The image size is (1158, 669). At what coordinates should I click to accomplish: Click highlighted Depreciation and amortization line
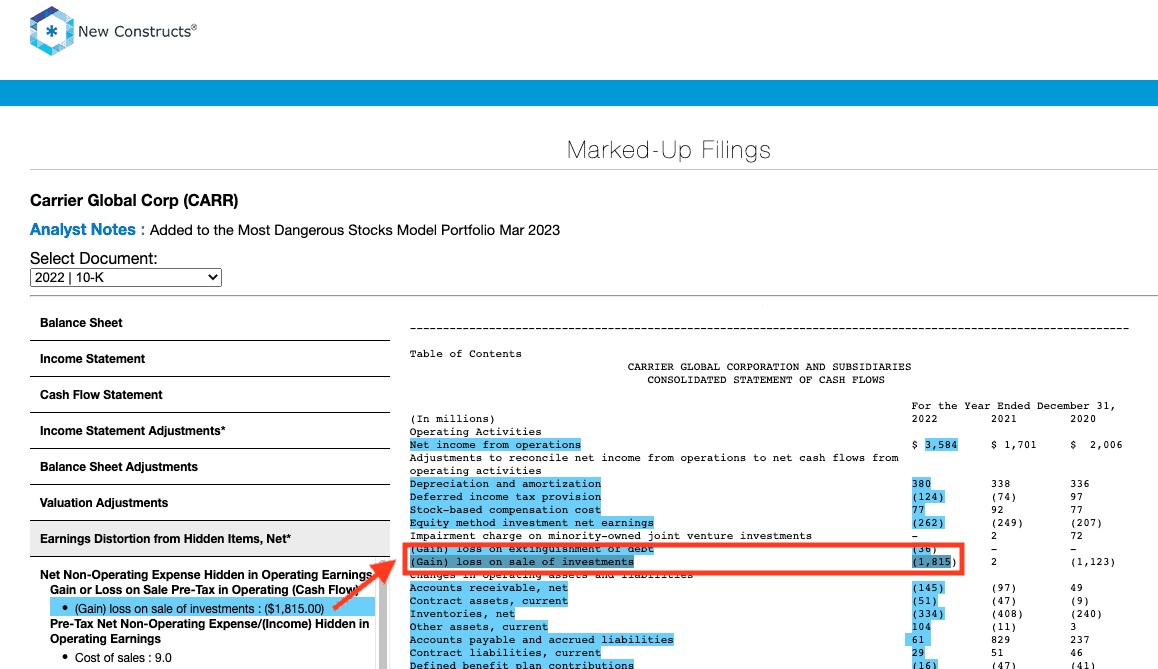(x=505, y=484)
